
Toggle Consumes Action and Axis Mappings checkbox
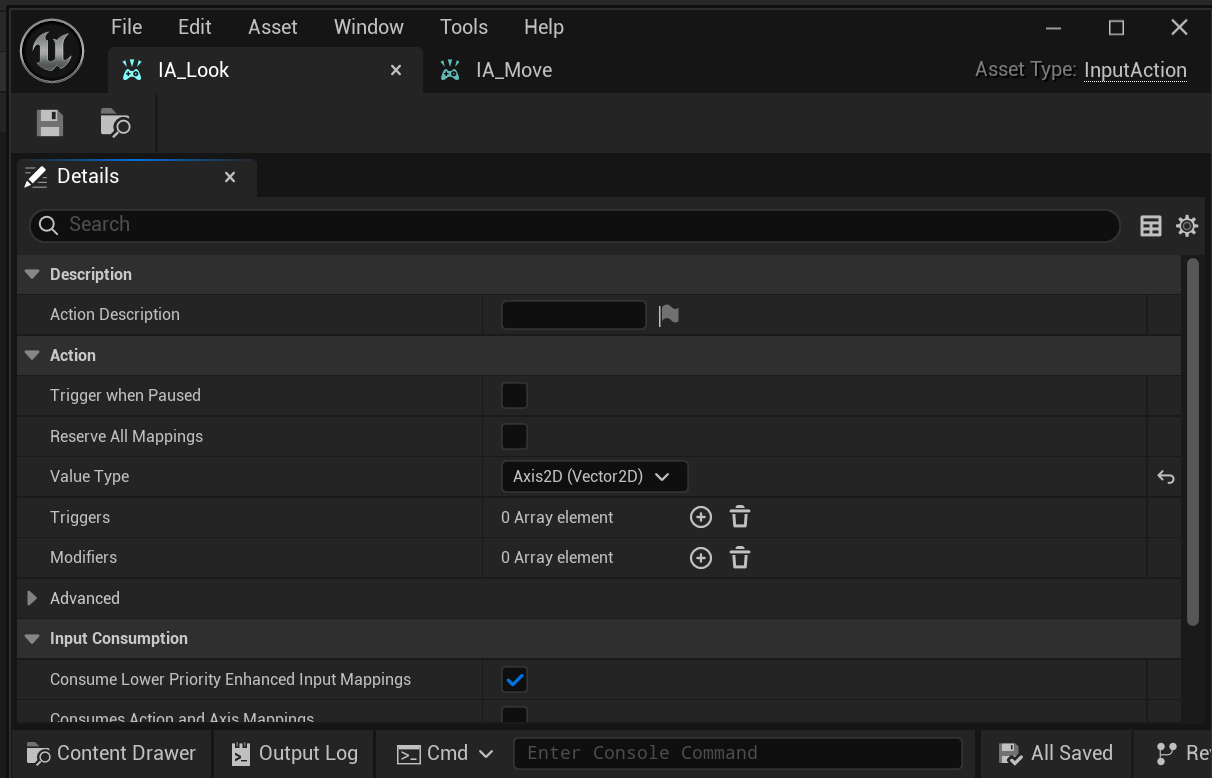(514, 714)
